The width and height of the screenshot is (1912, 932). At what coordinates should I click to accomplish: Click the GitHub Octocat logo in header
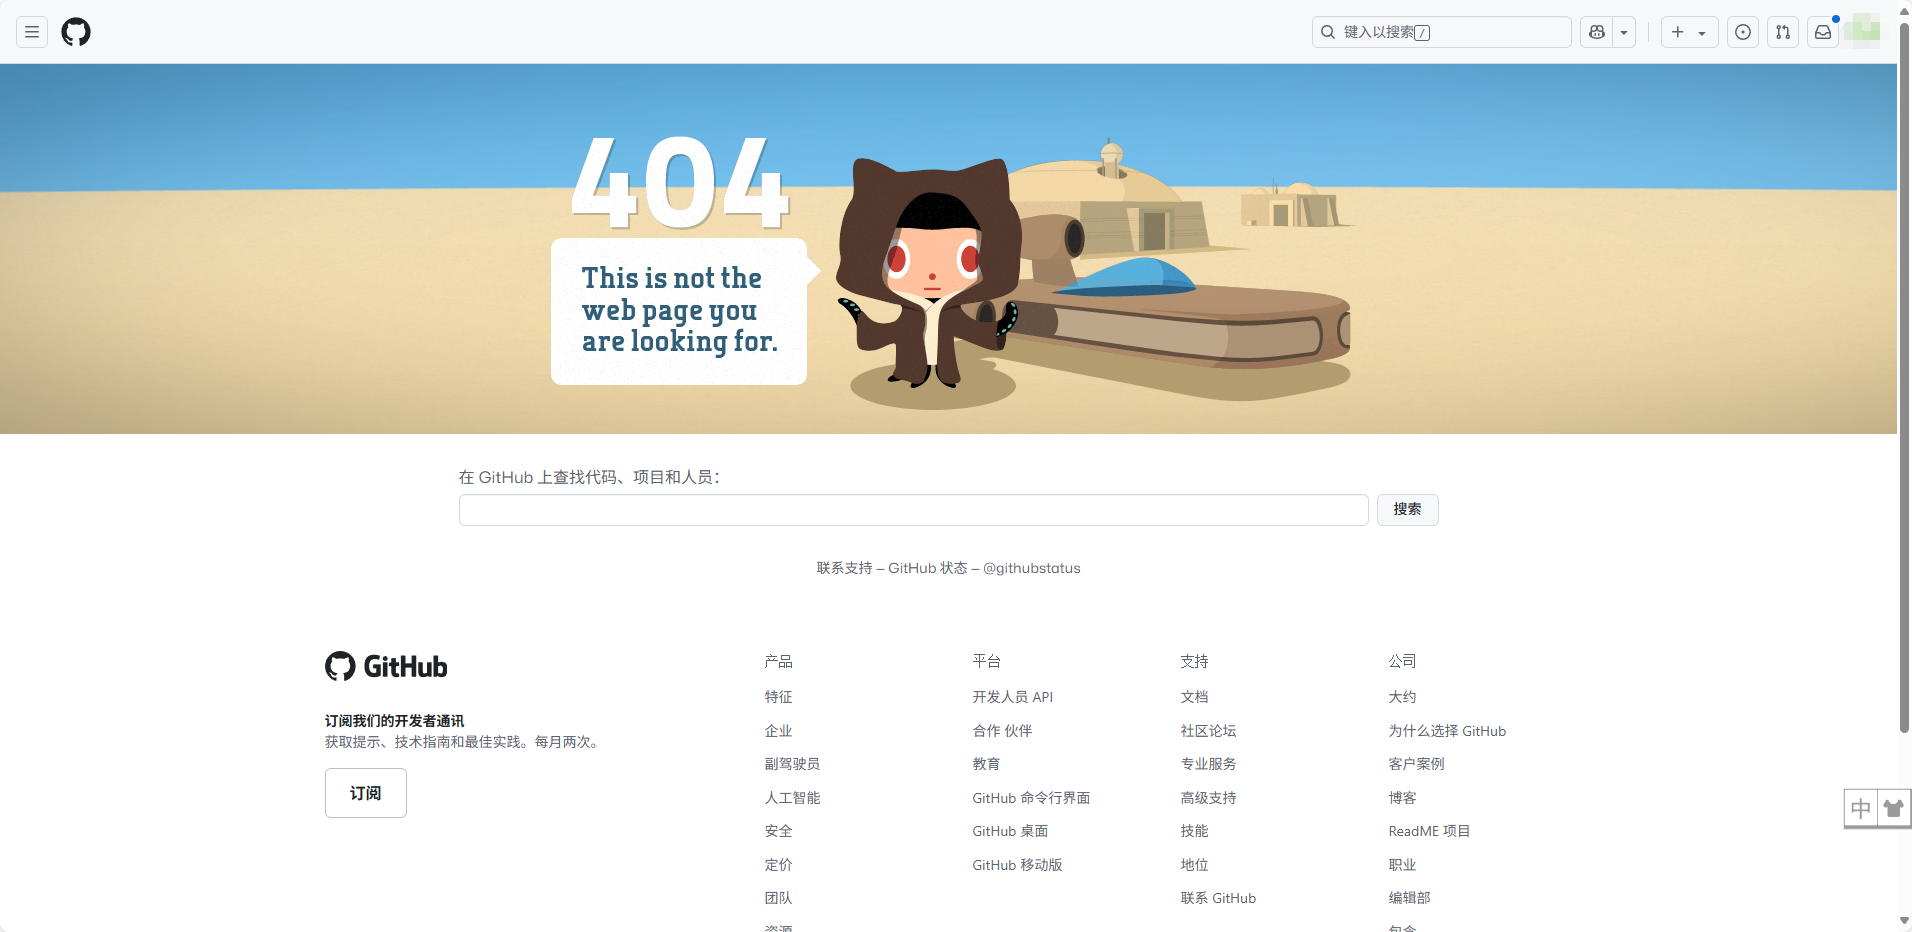pos(76,32)
